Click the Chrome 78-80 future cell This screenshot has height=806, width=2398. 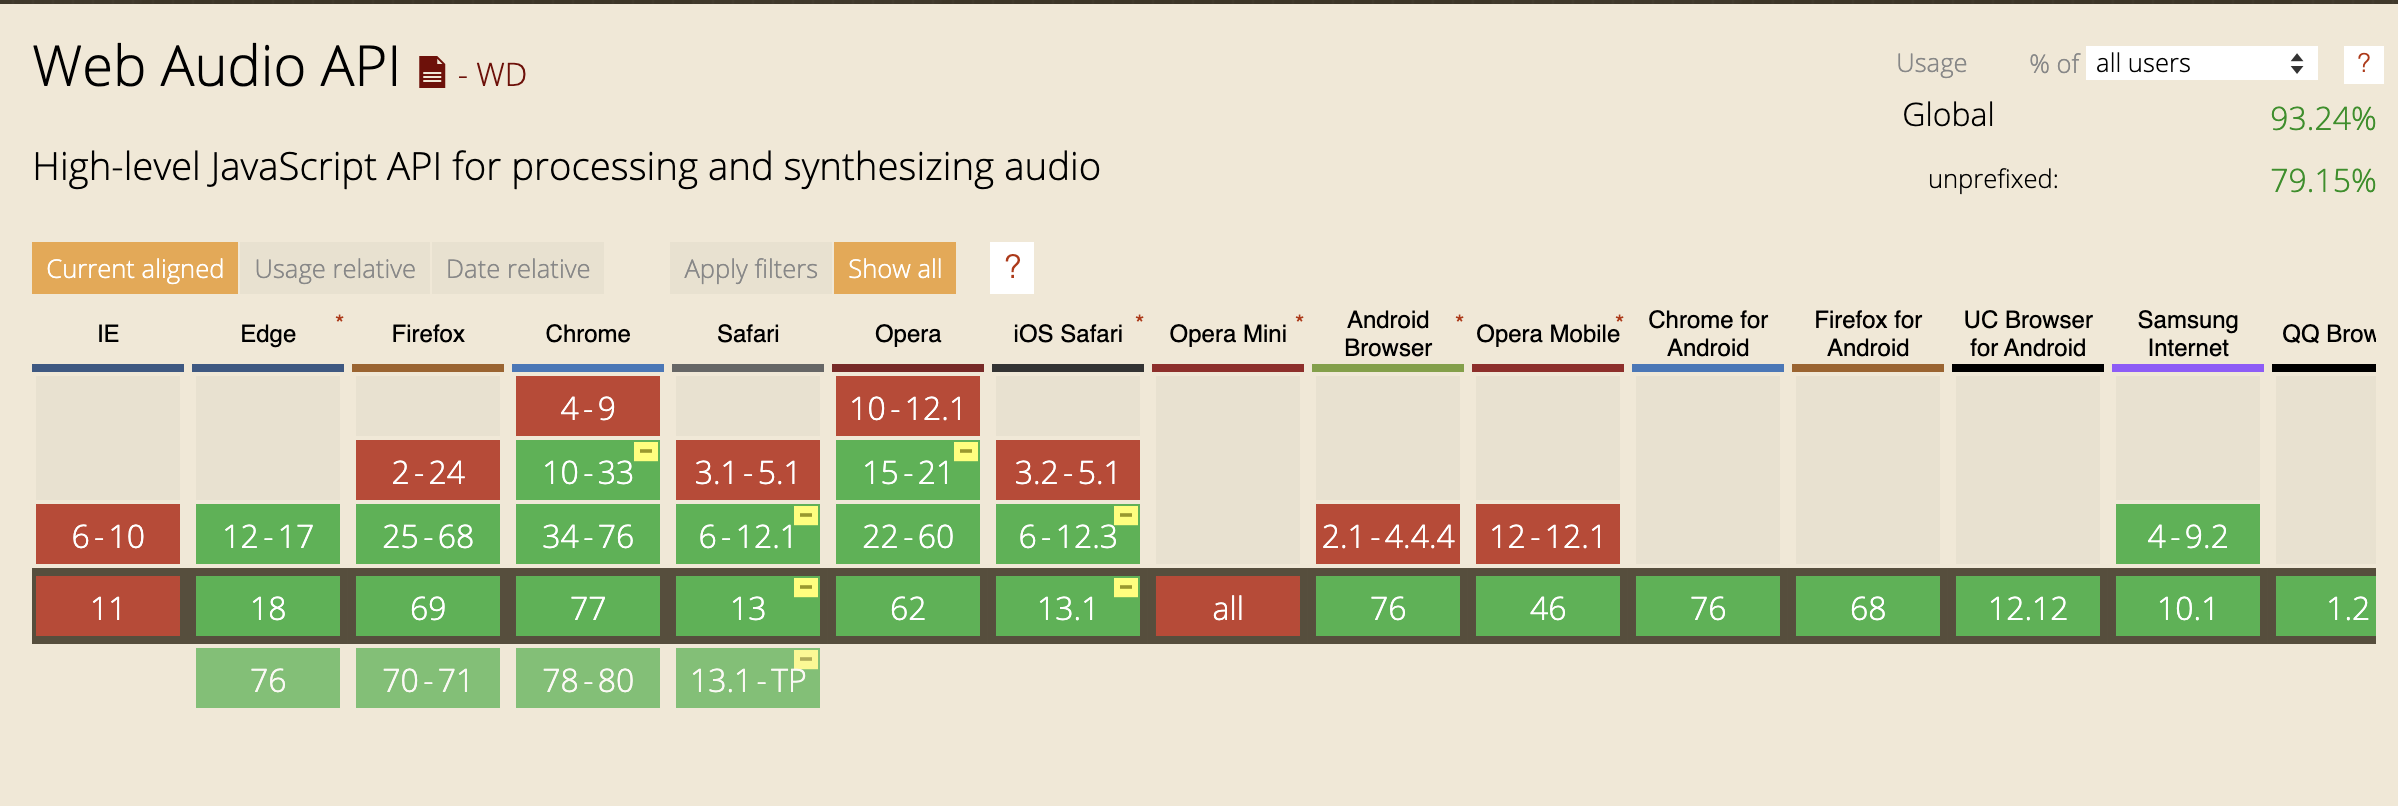[588, 678]
